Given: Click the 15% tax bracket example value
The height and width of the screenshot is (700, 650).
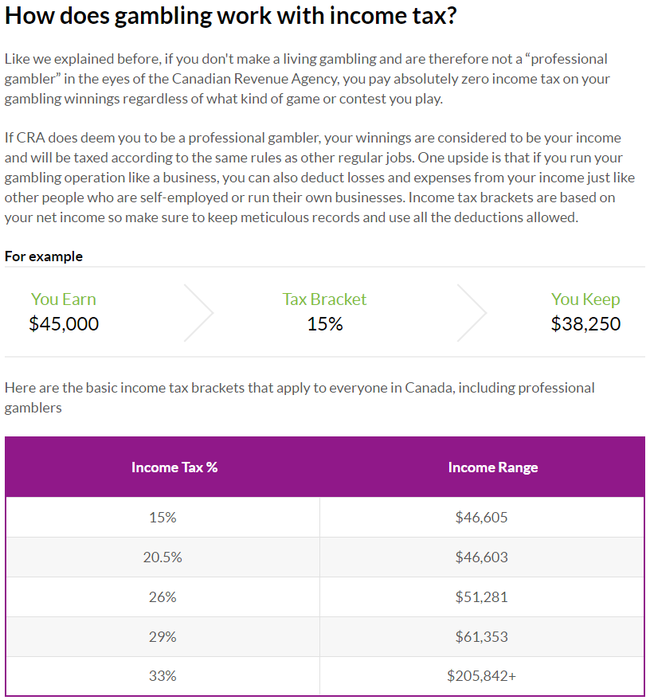Looking at the screenshot, I should 324,323.
